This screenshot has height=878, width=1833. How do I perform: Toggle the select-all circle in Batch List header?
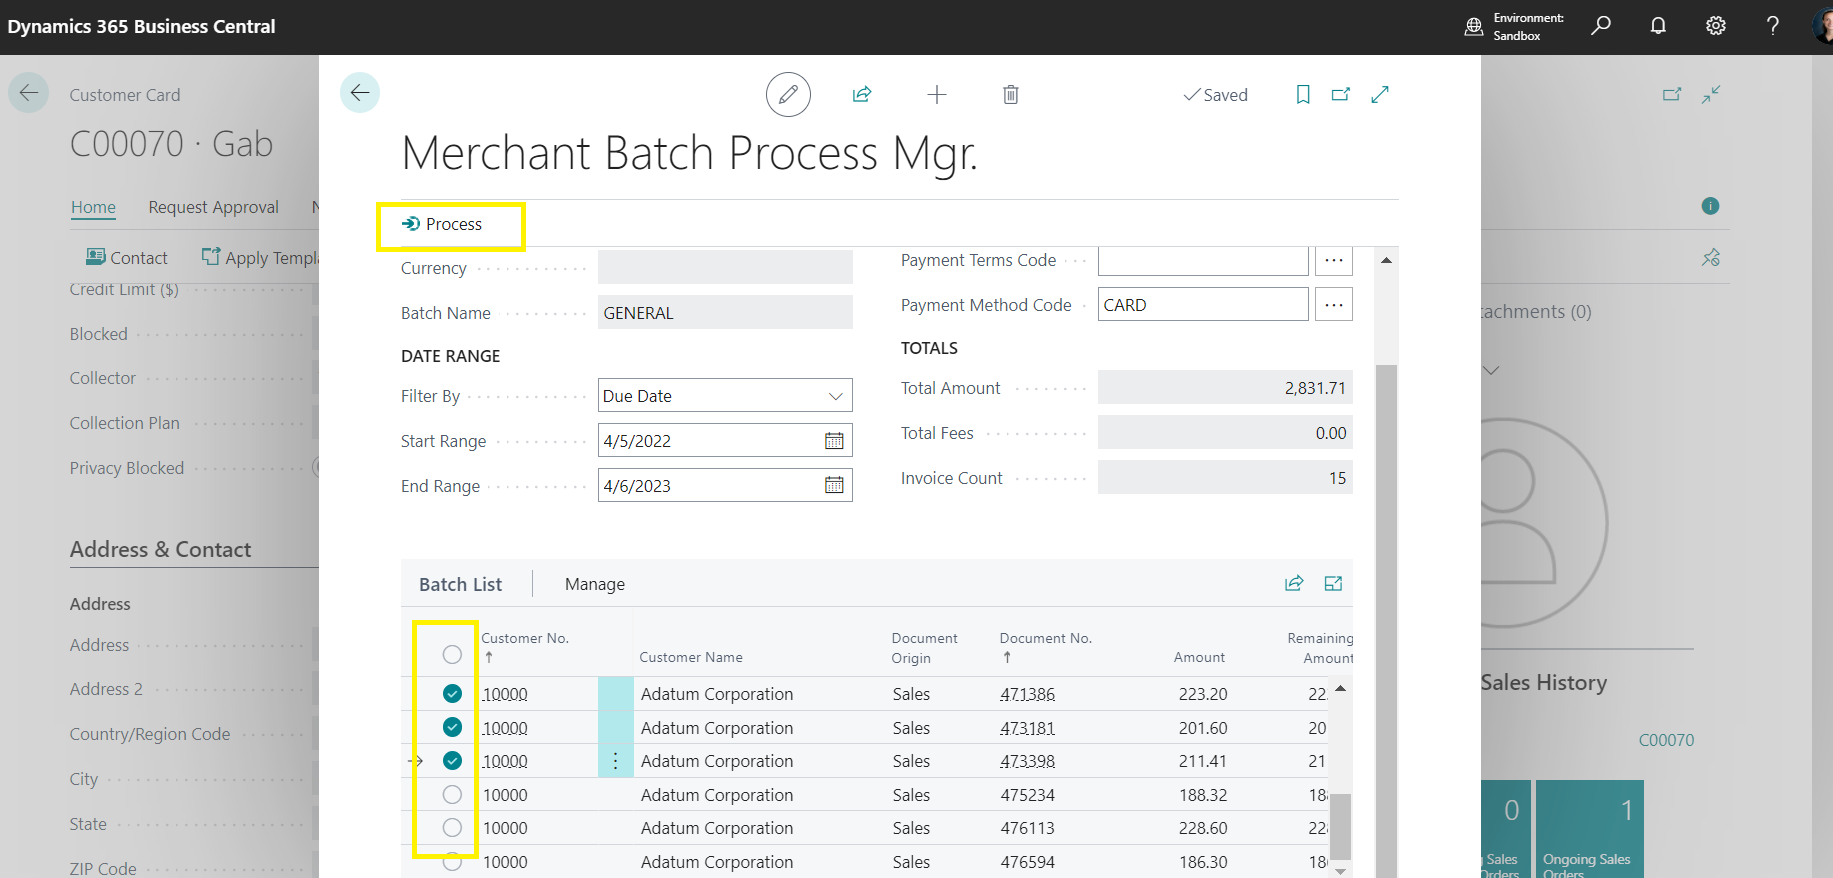point(452,655)
